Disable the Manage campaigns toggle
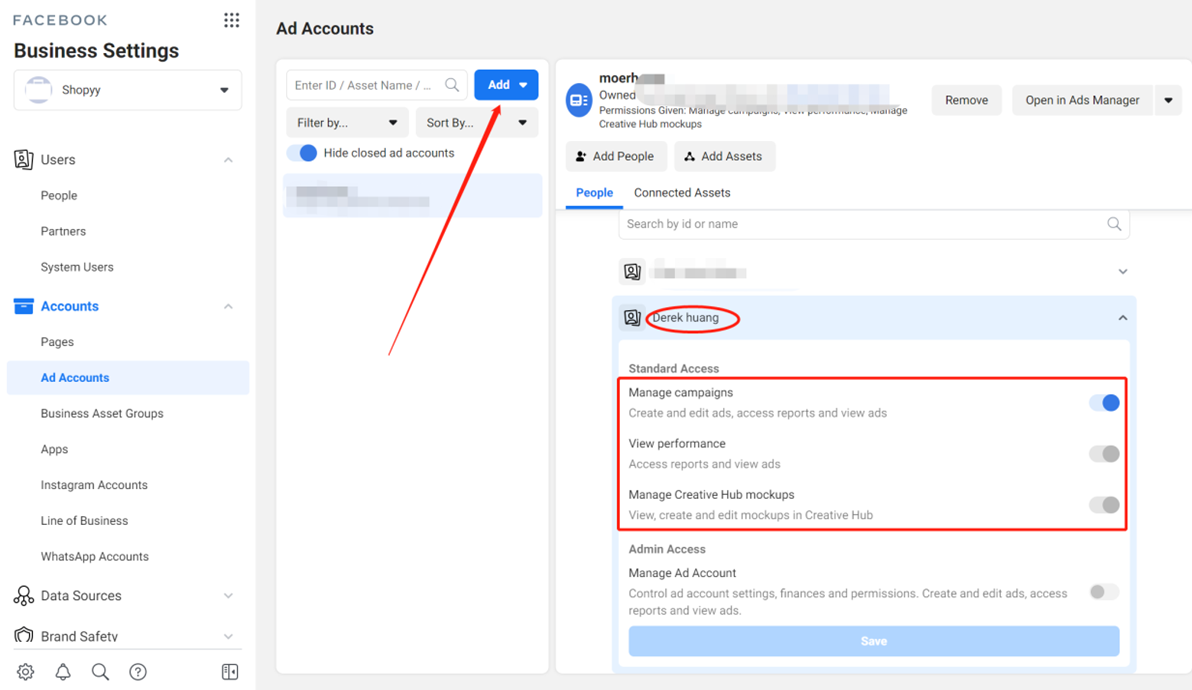Viewport: 1192px width, 690px height. [1104, 403]
